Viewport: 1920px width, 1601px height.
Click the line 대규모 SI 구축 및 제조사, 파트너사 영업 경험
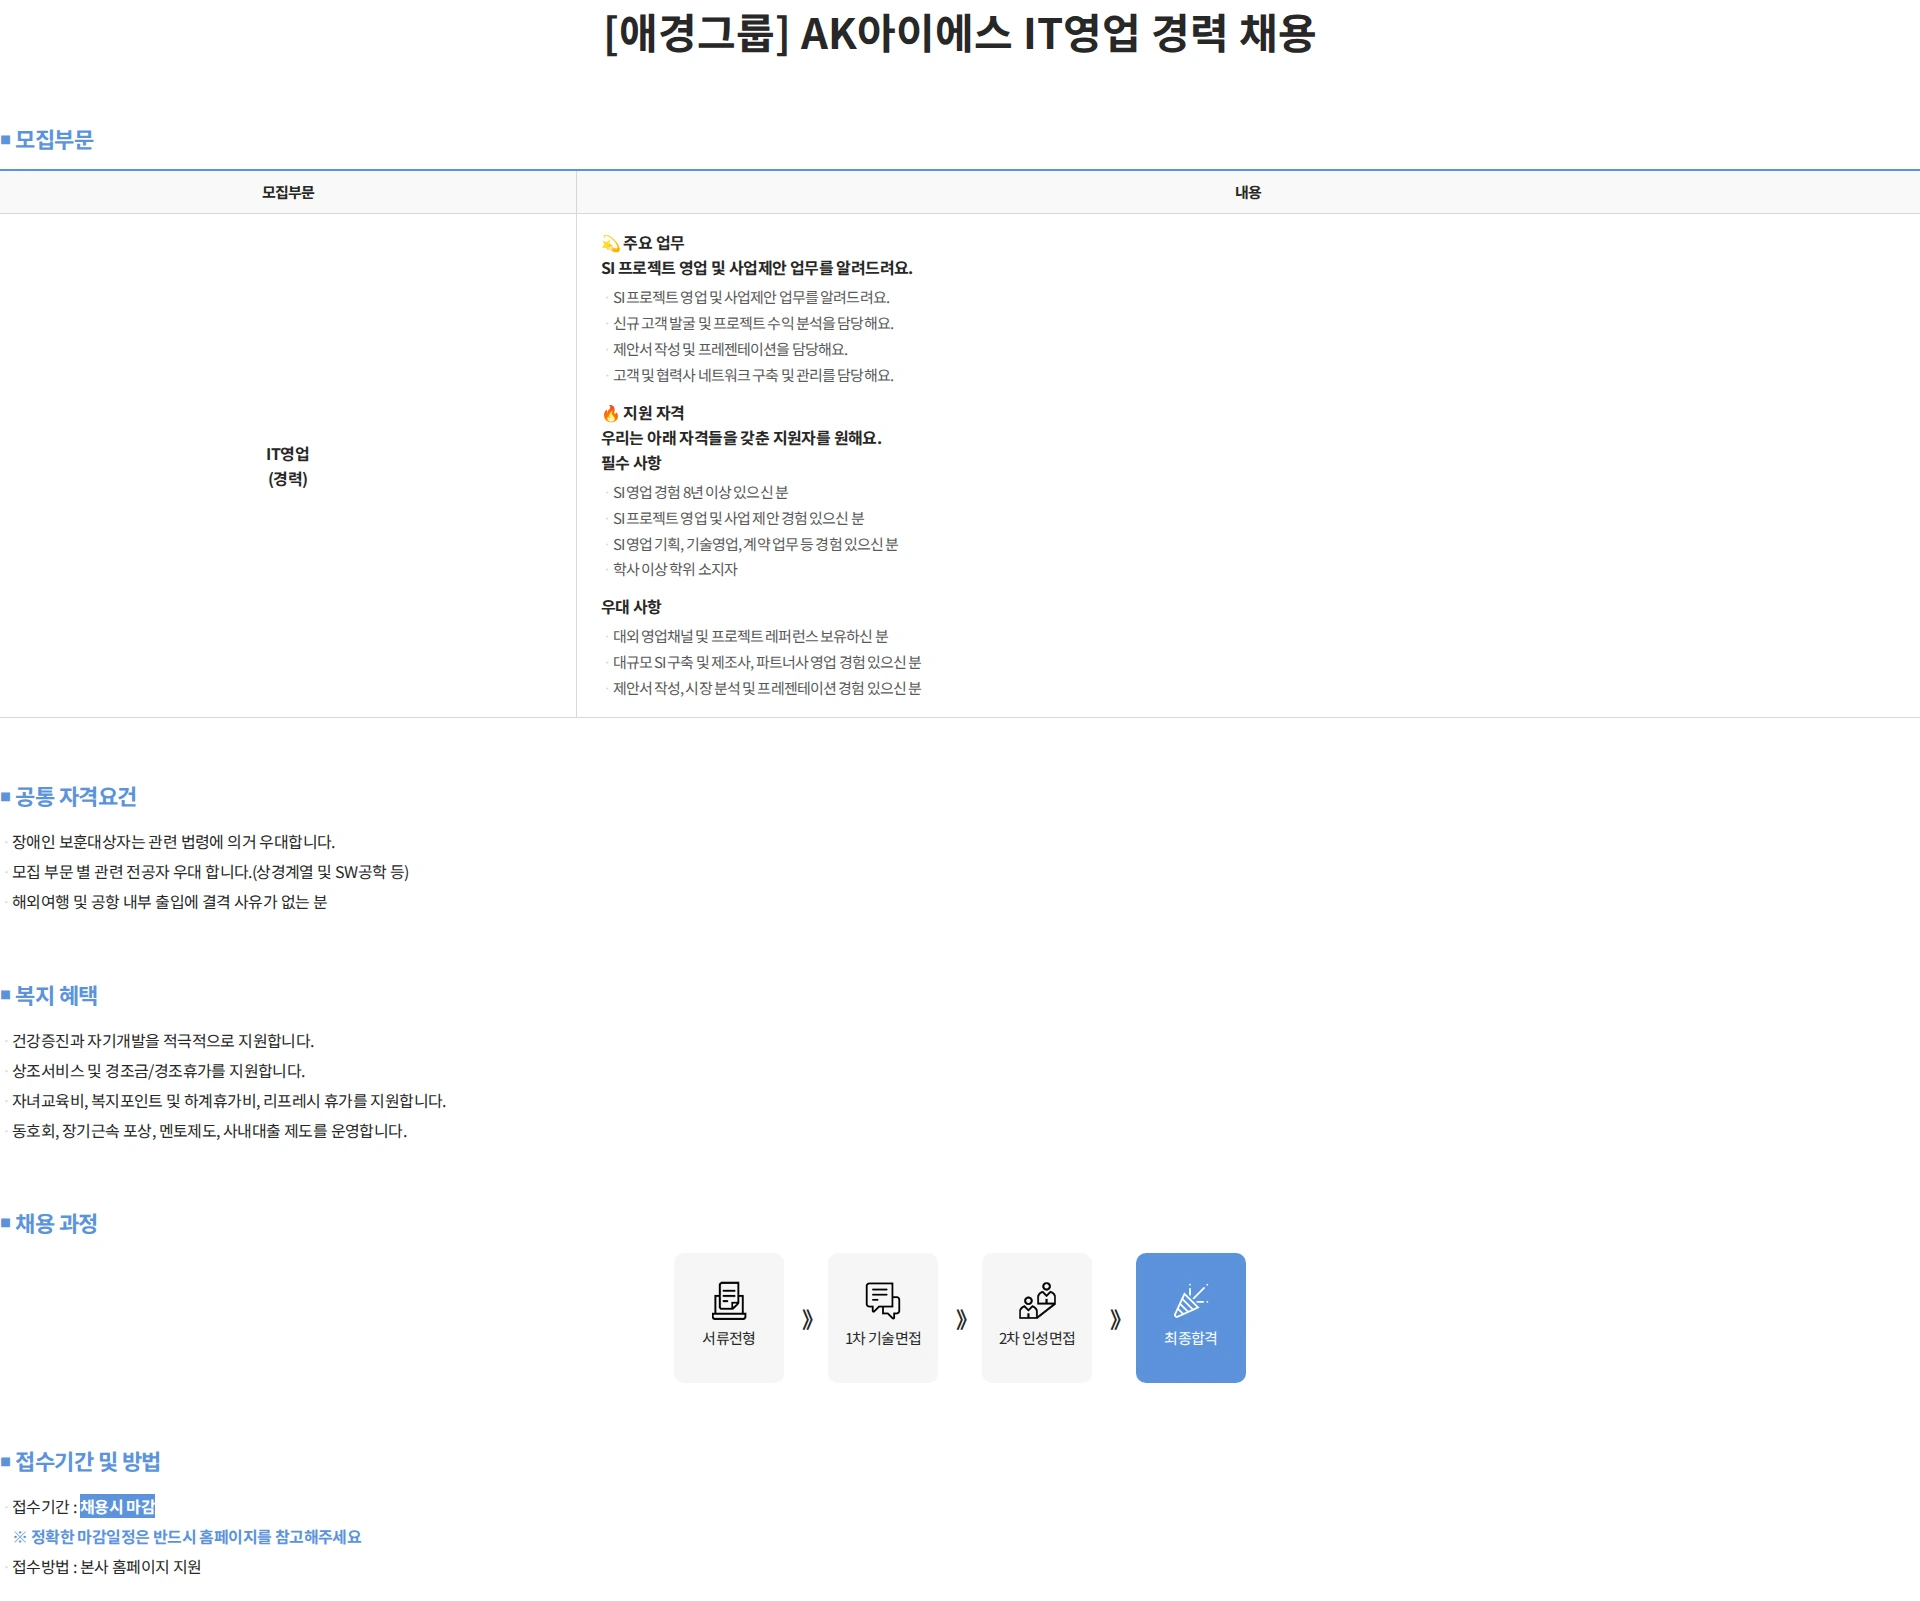coord(767,662)
